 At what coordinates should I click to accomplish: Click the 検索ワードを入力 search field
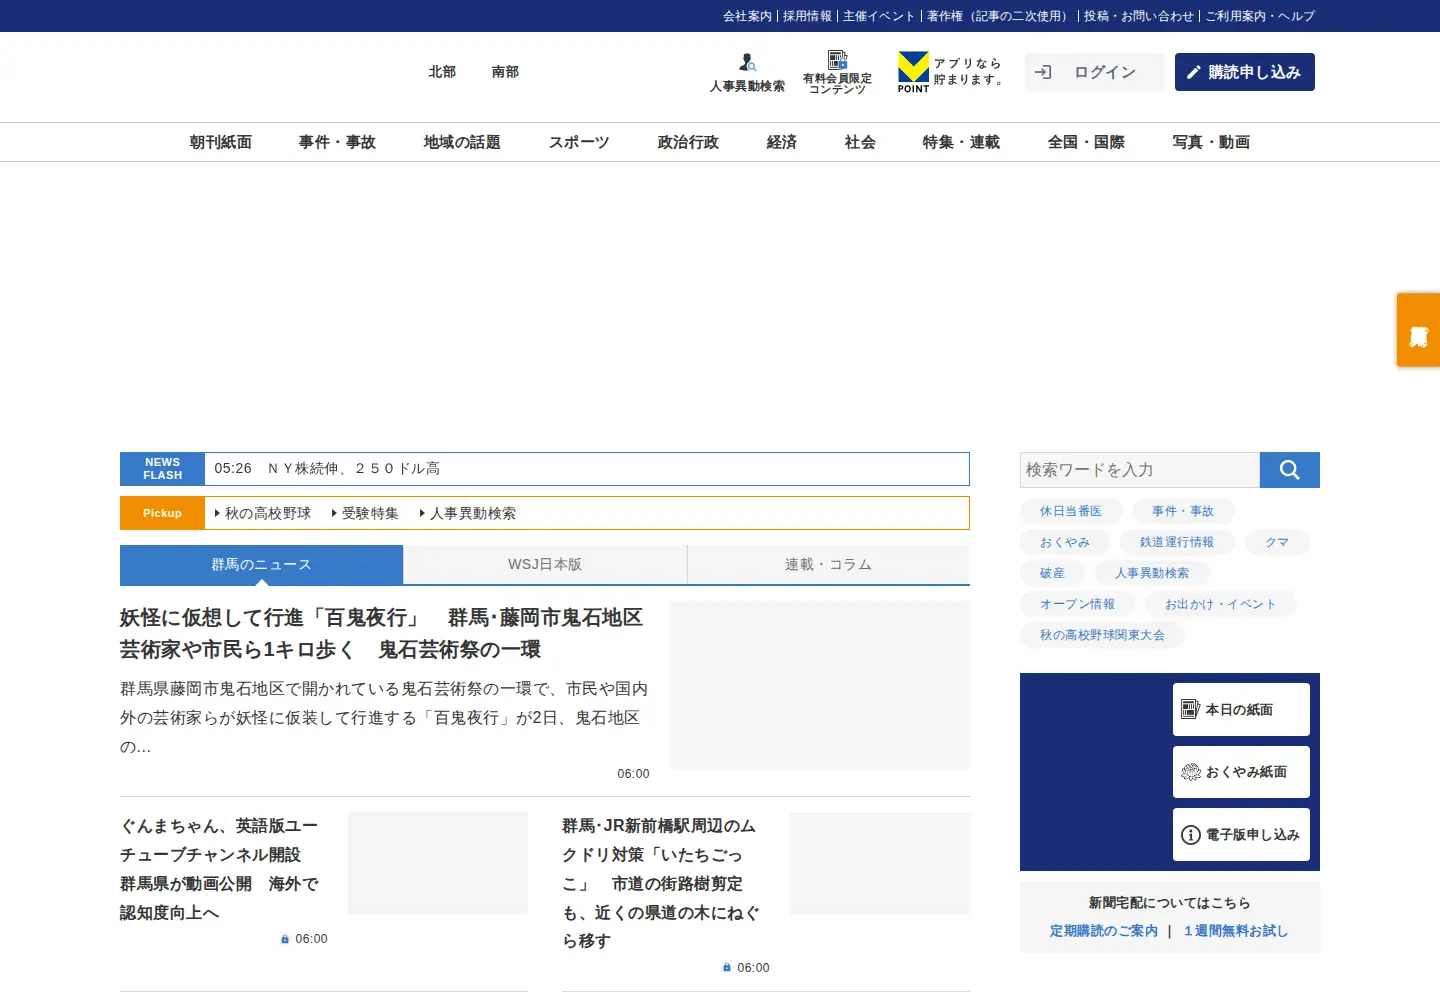coord(1140,470)
